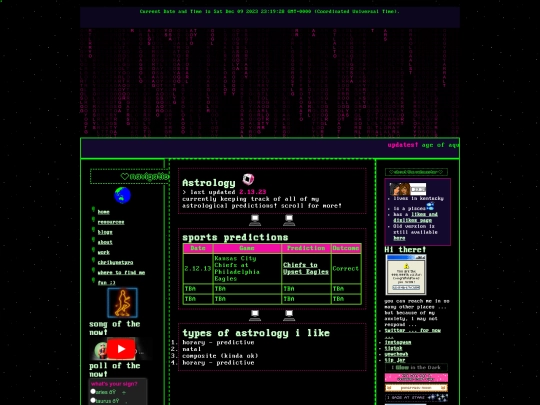Select the taurus radio option in poll
The height and width of the screenshot is (405, 540).
point(93,401)
